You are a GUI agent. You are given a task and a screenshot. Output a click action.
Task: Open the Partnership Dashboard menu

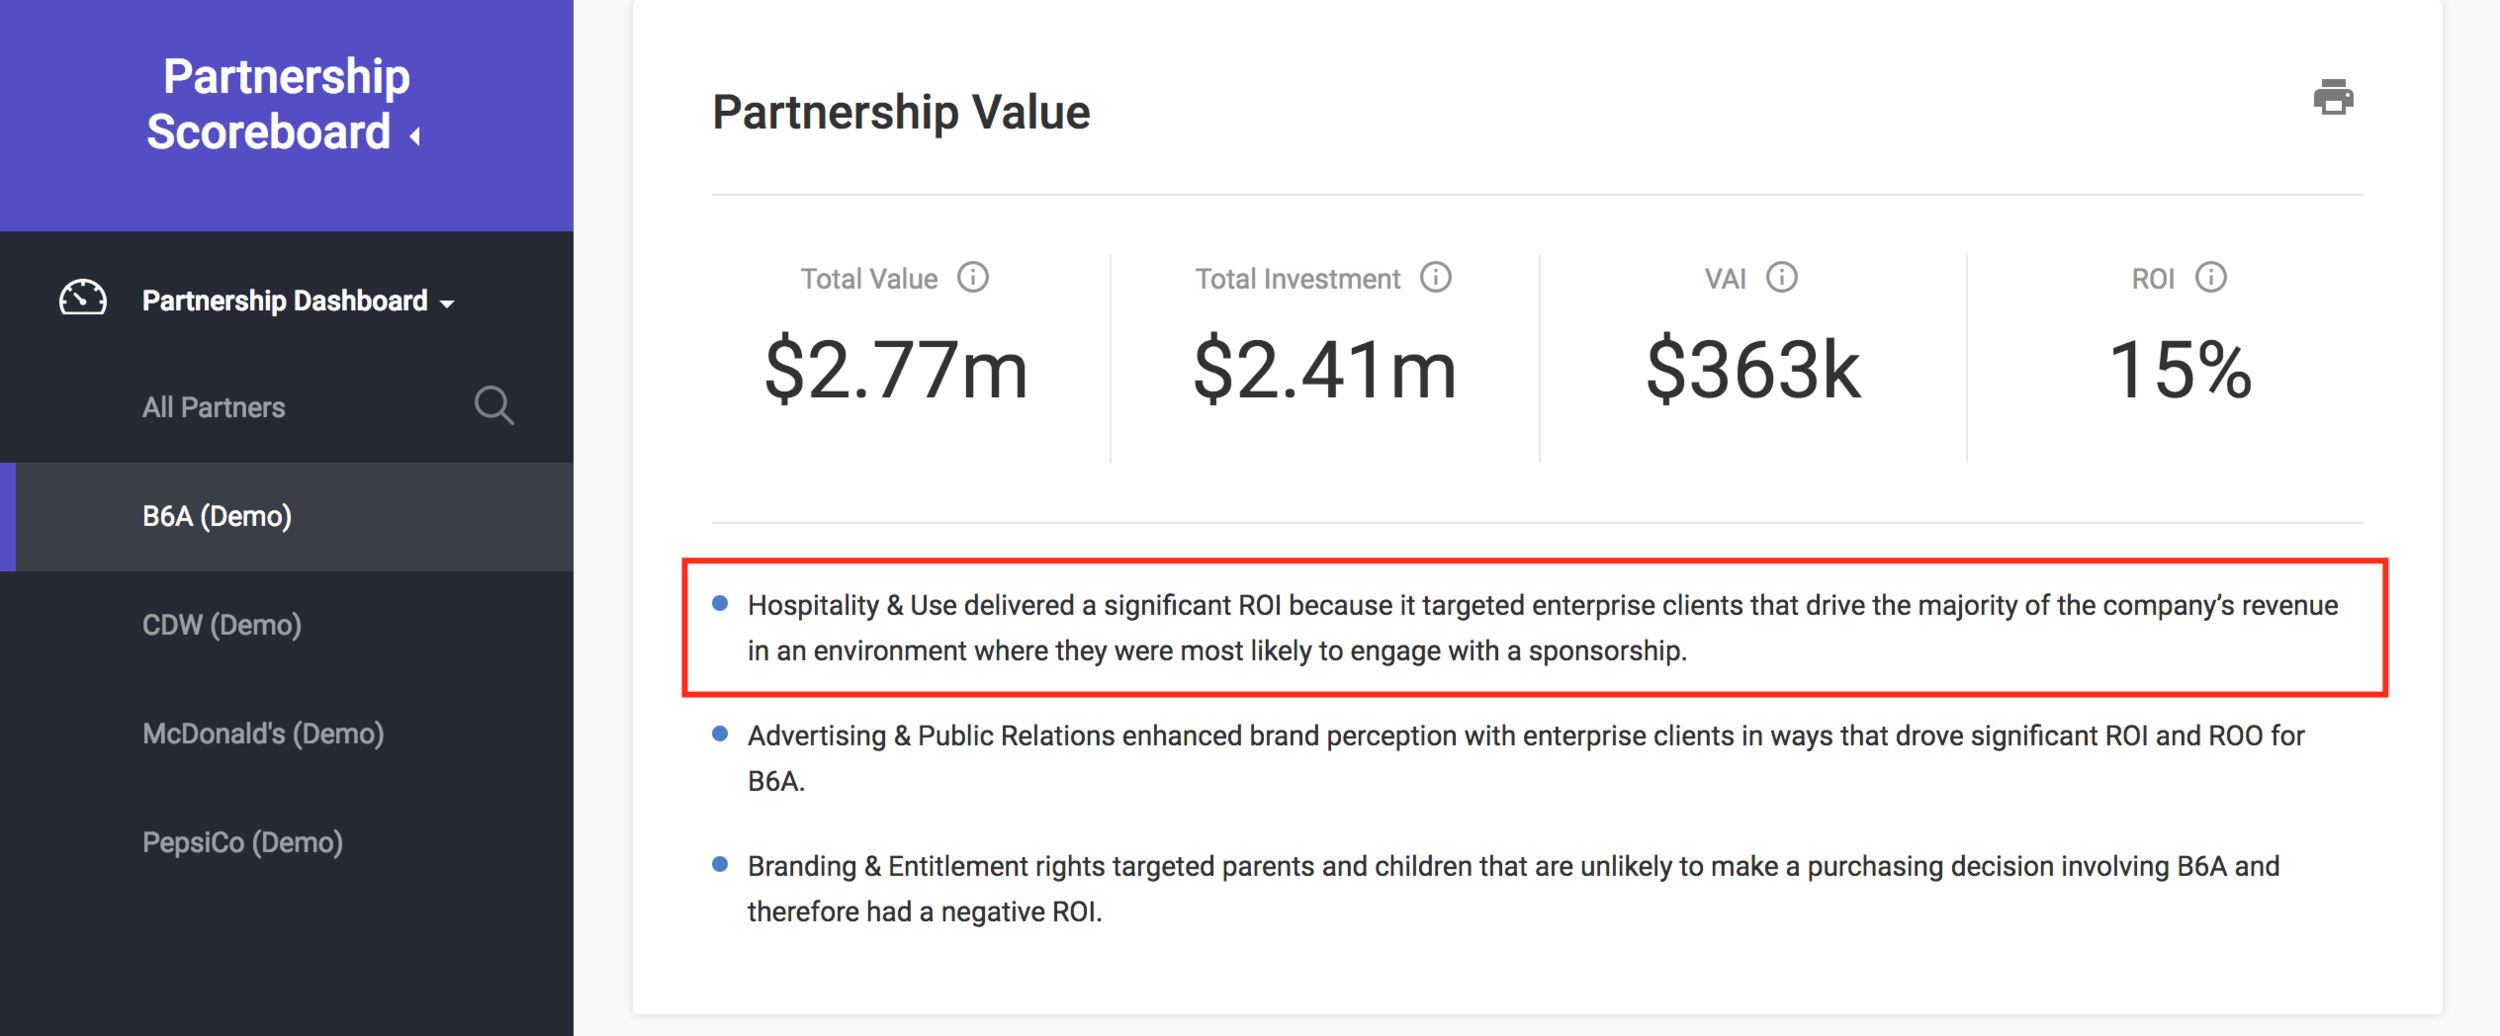(x=287, y=300)
